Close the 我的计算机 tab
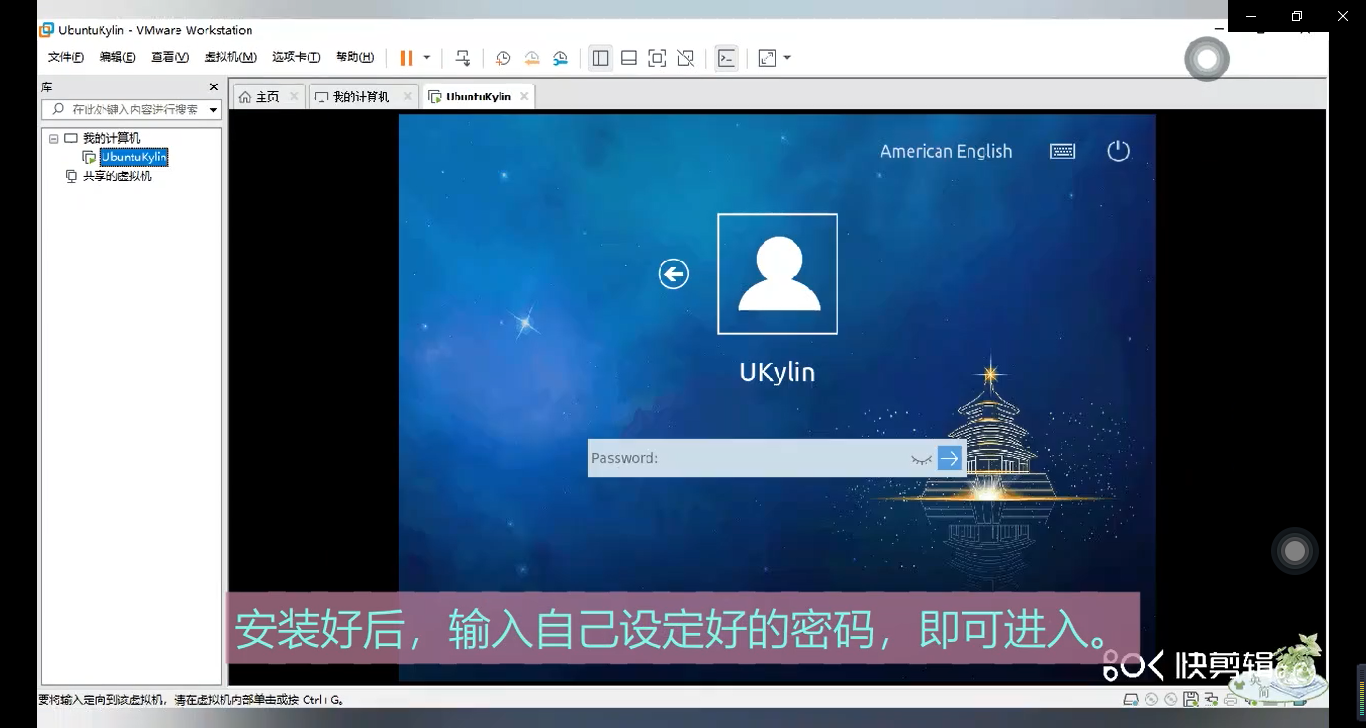Viewport: 1366px width, 728px height. [x=407, y=96]
